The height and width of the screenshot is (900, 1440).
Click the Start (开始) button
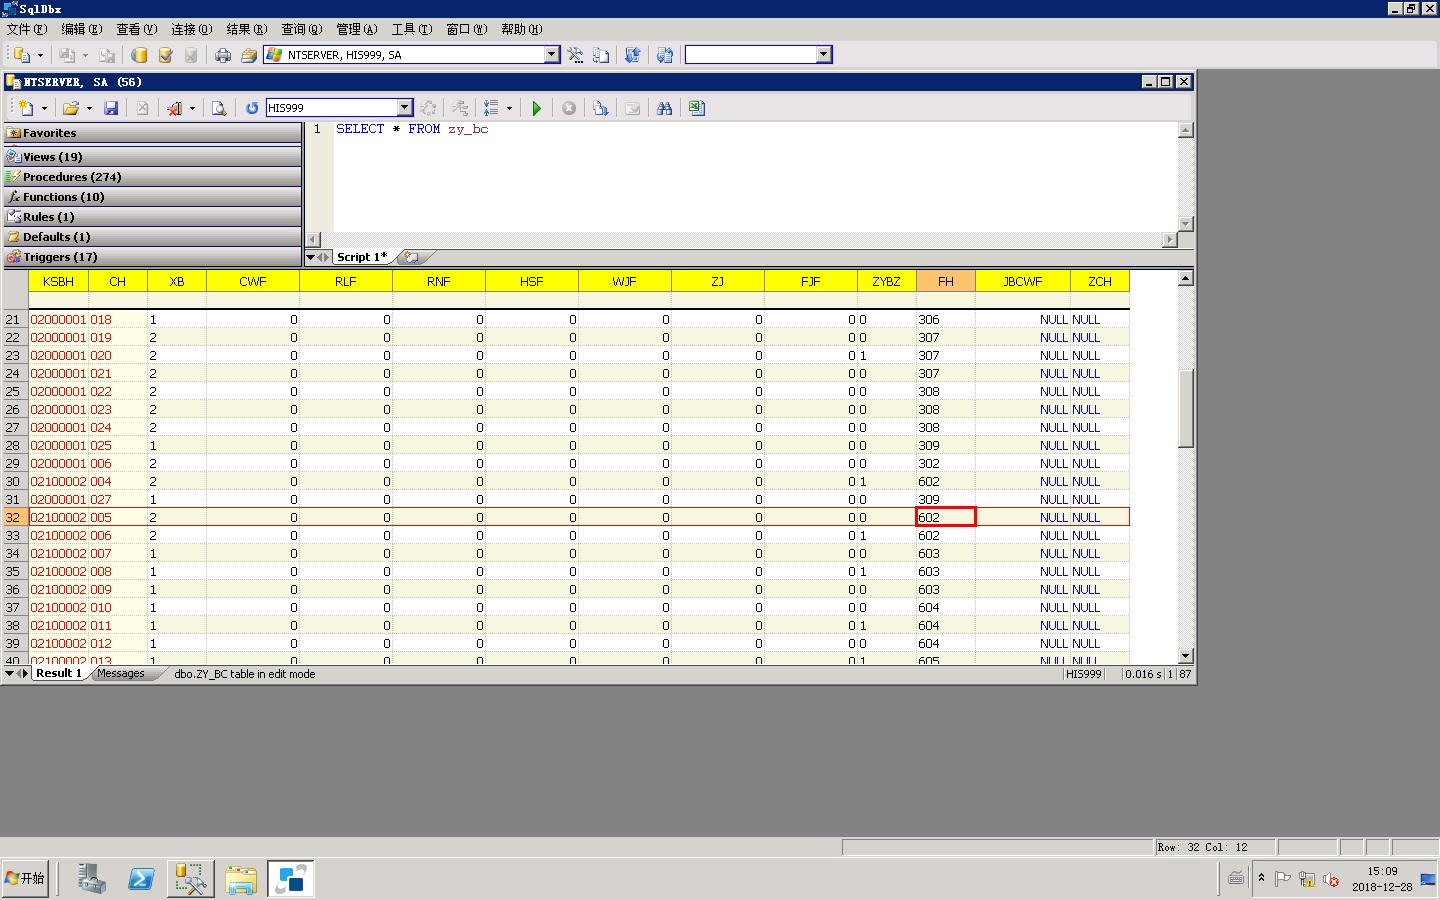pos(26,878)
